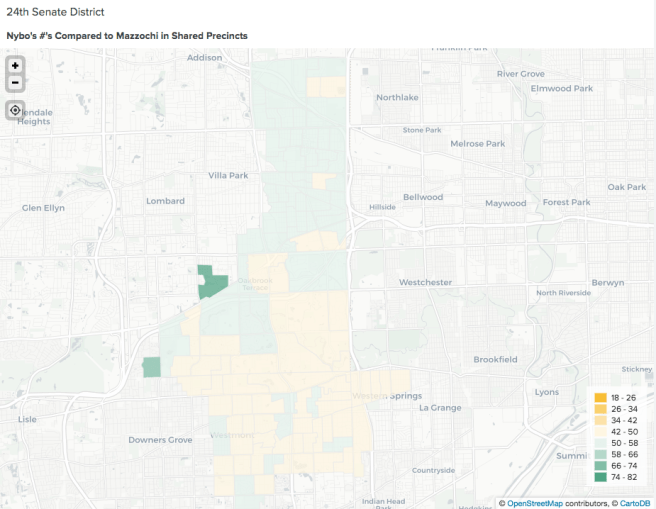This screenshot has width=656, height=509.
Task: Click the River Grove map label
Action: click(x=521, y=74)
